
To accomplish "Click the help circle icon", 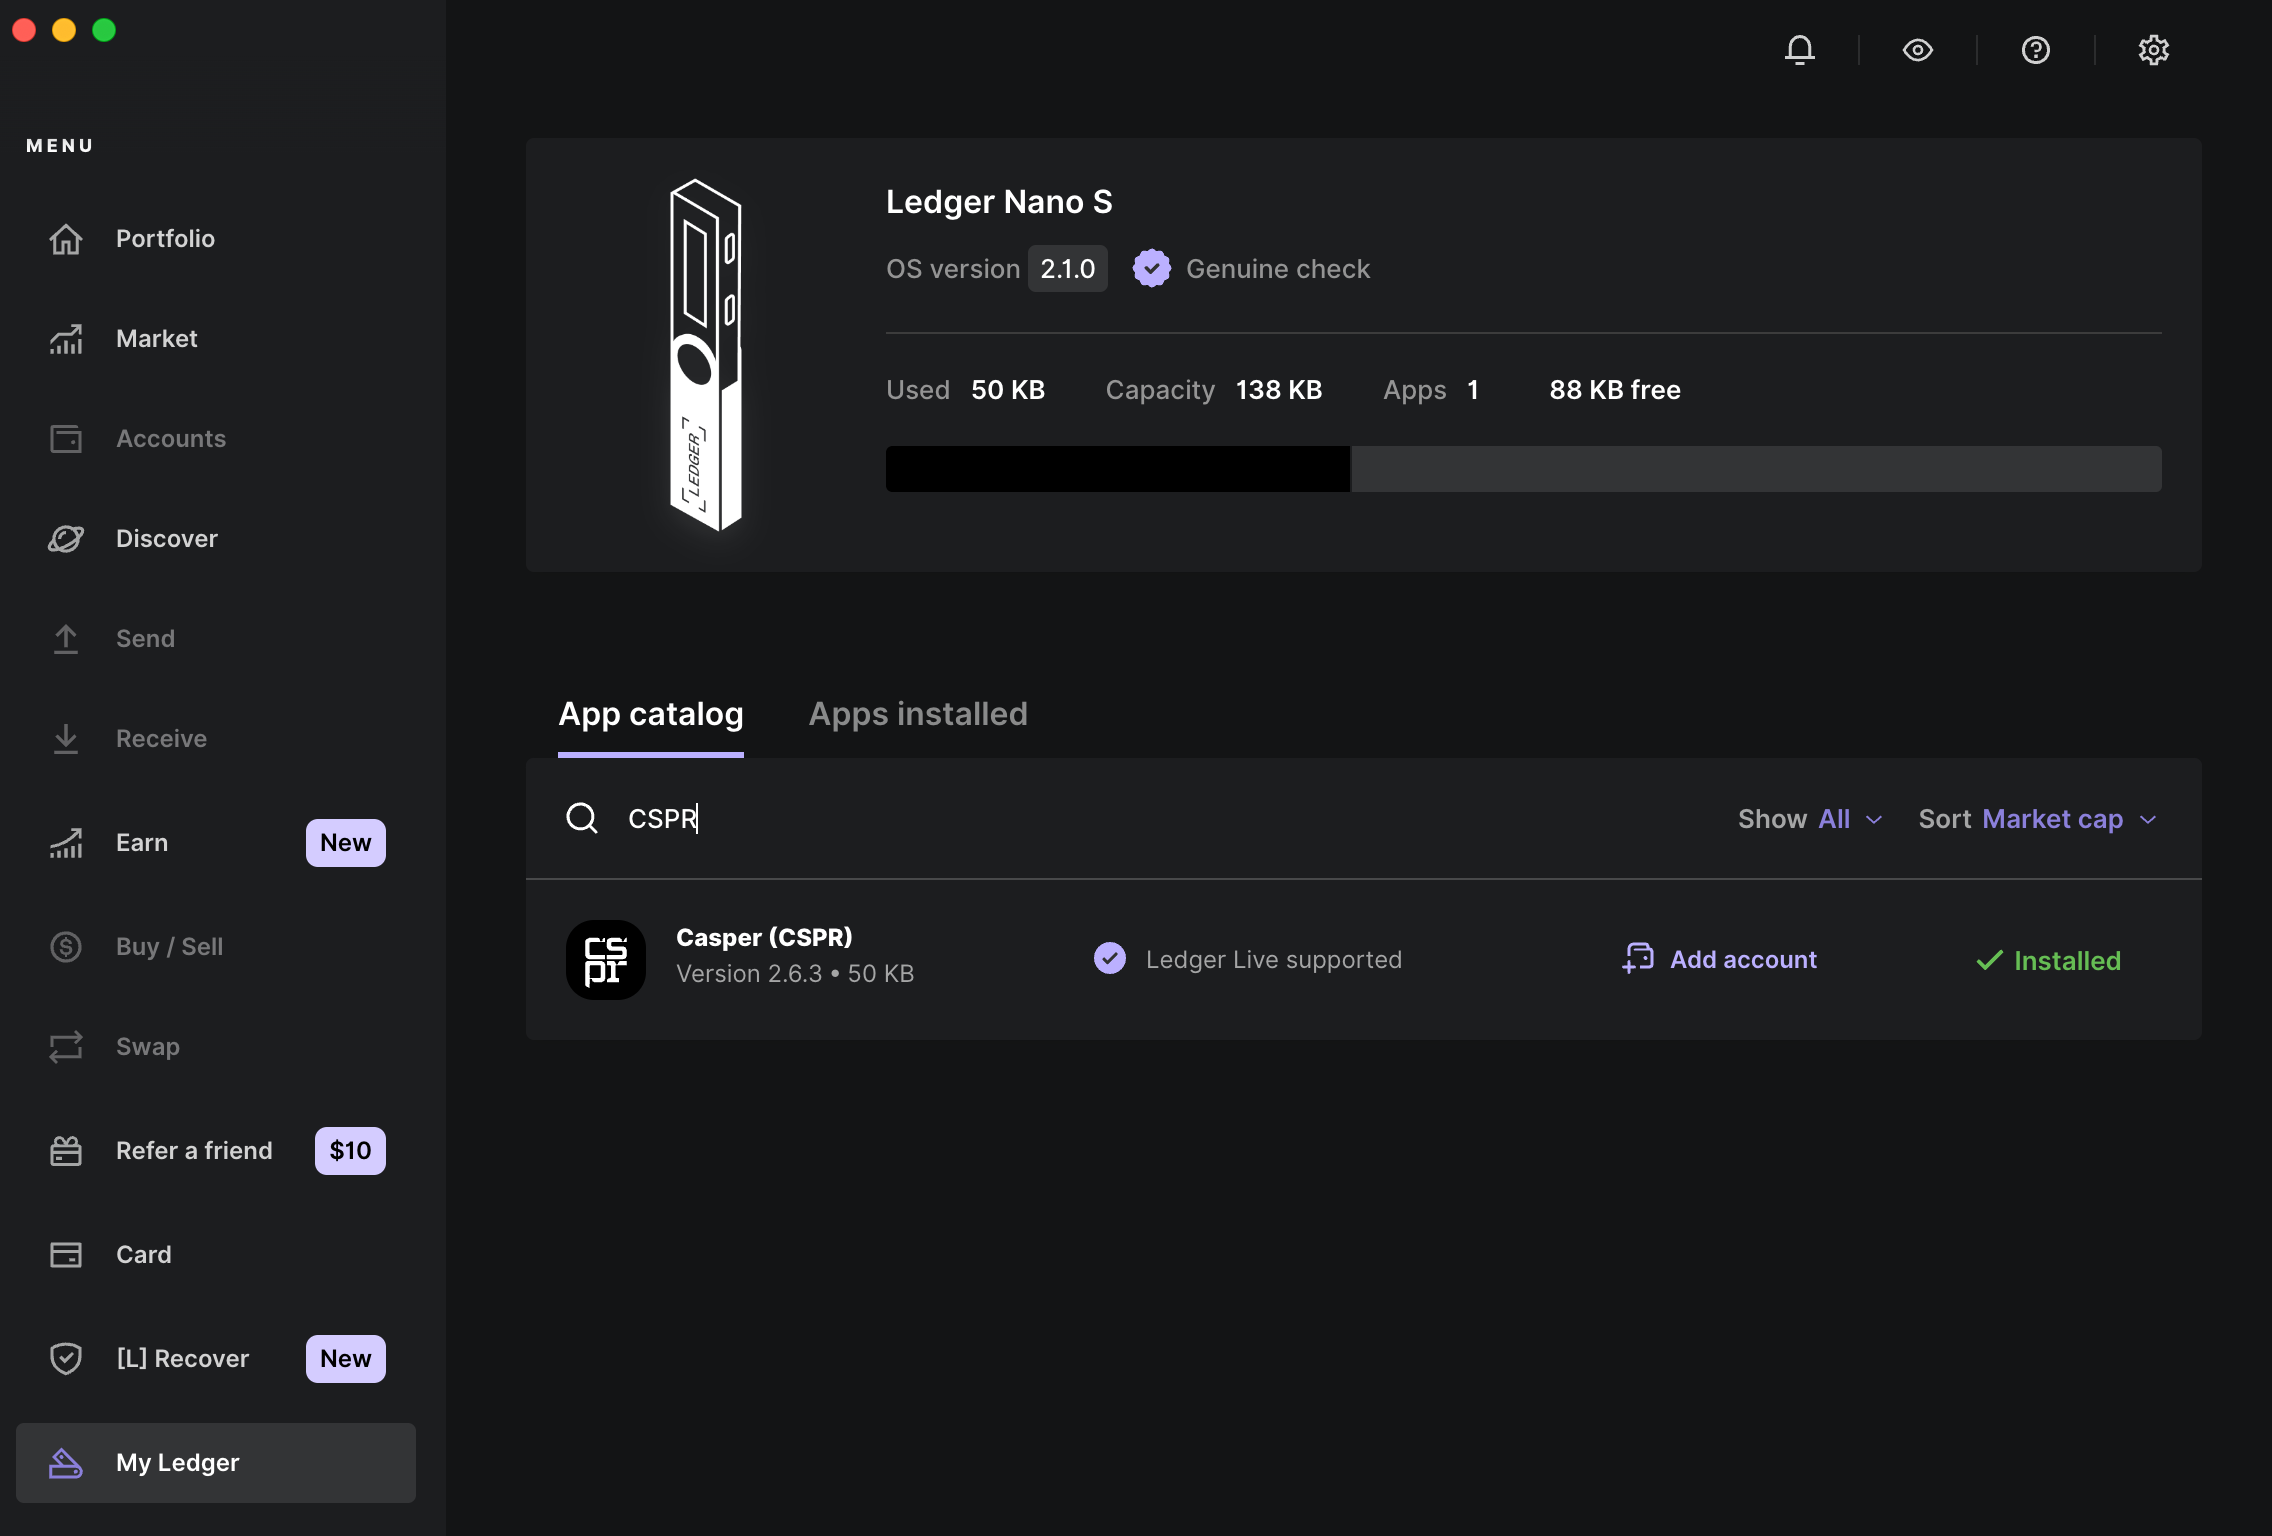I will coord(2036,48).
